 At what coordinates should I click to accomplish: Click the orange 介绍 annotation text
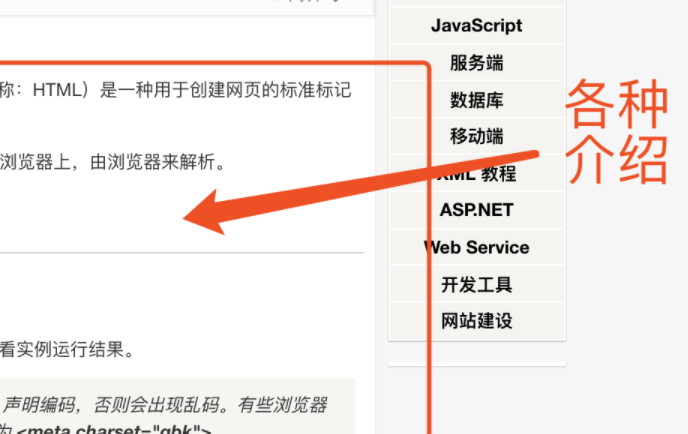(x=616, y=160)
